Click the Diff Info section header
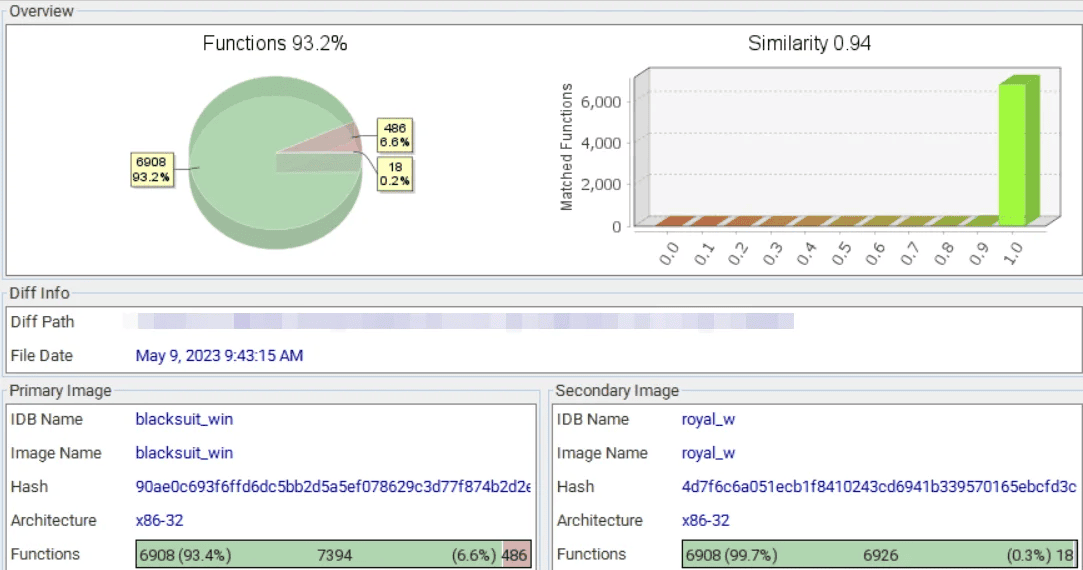This screenshot has width=1083, height=570. (x=39, y=293)
